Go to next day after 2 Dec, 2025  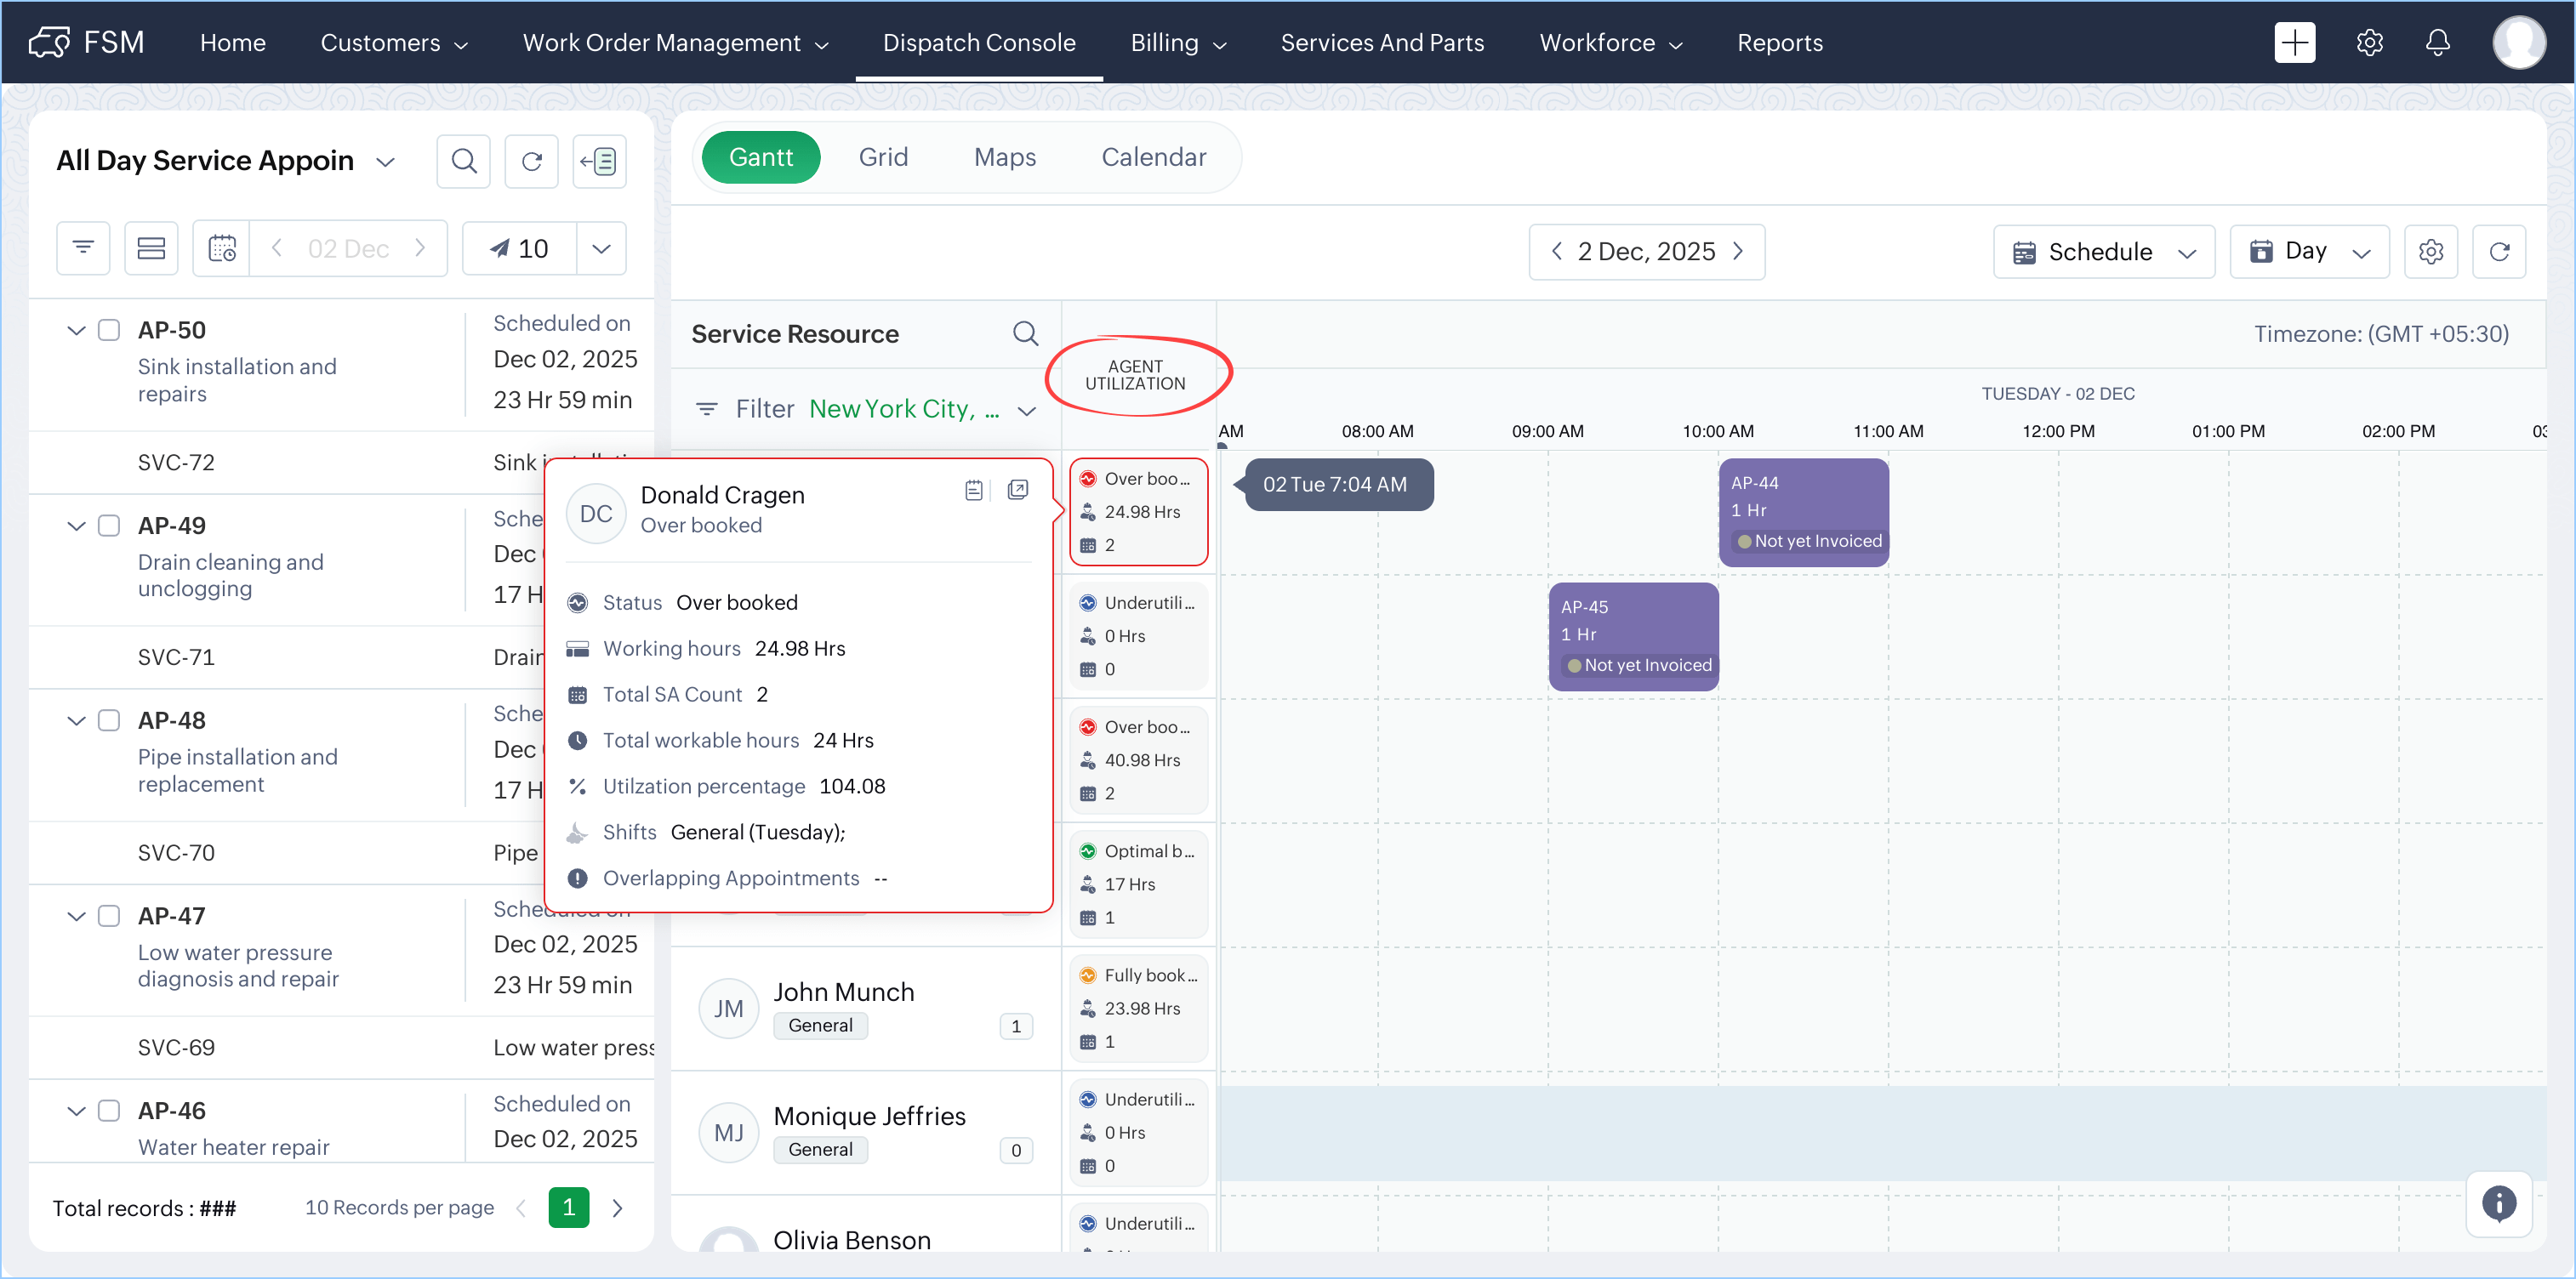point(1739,251)
